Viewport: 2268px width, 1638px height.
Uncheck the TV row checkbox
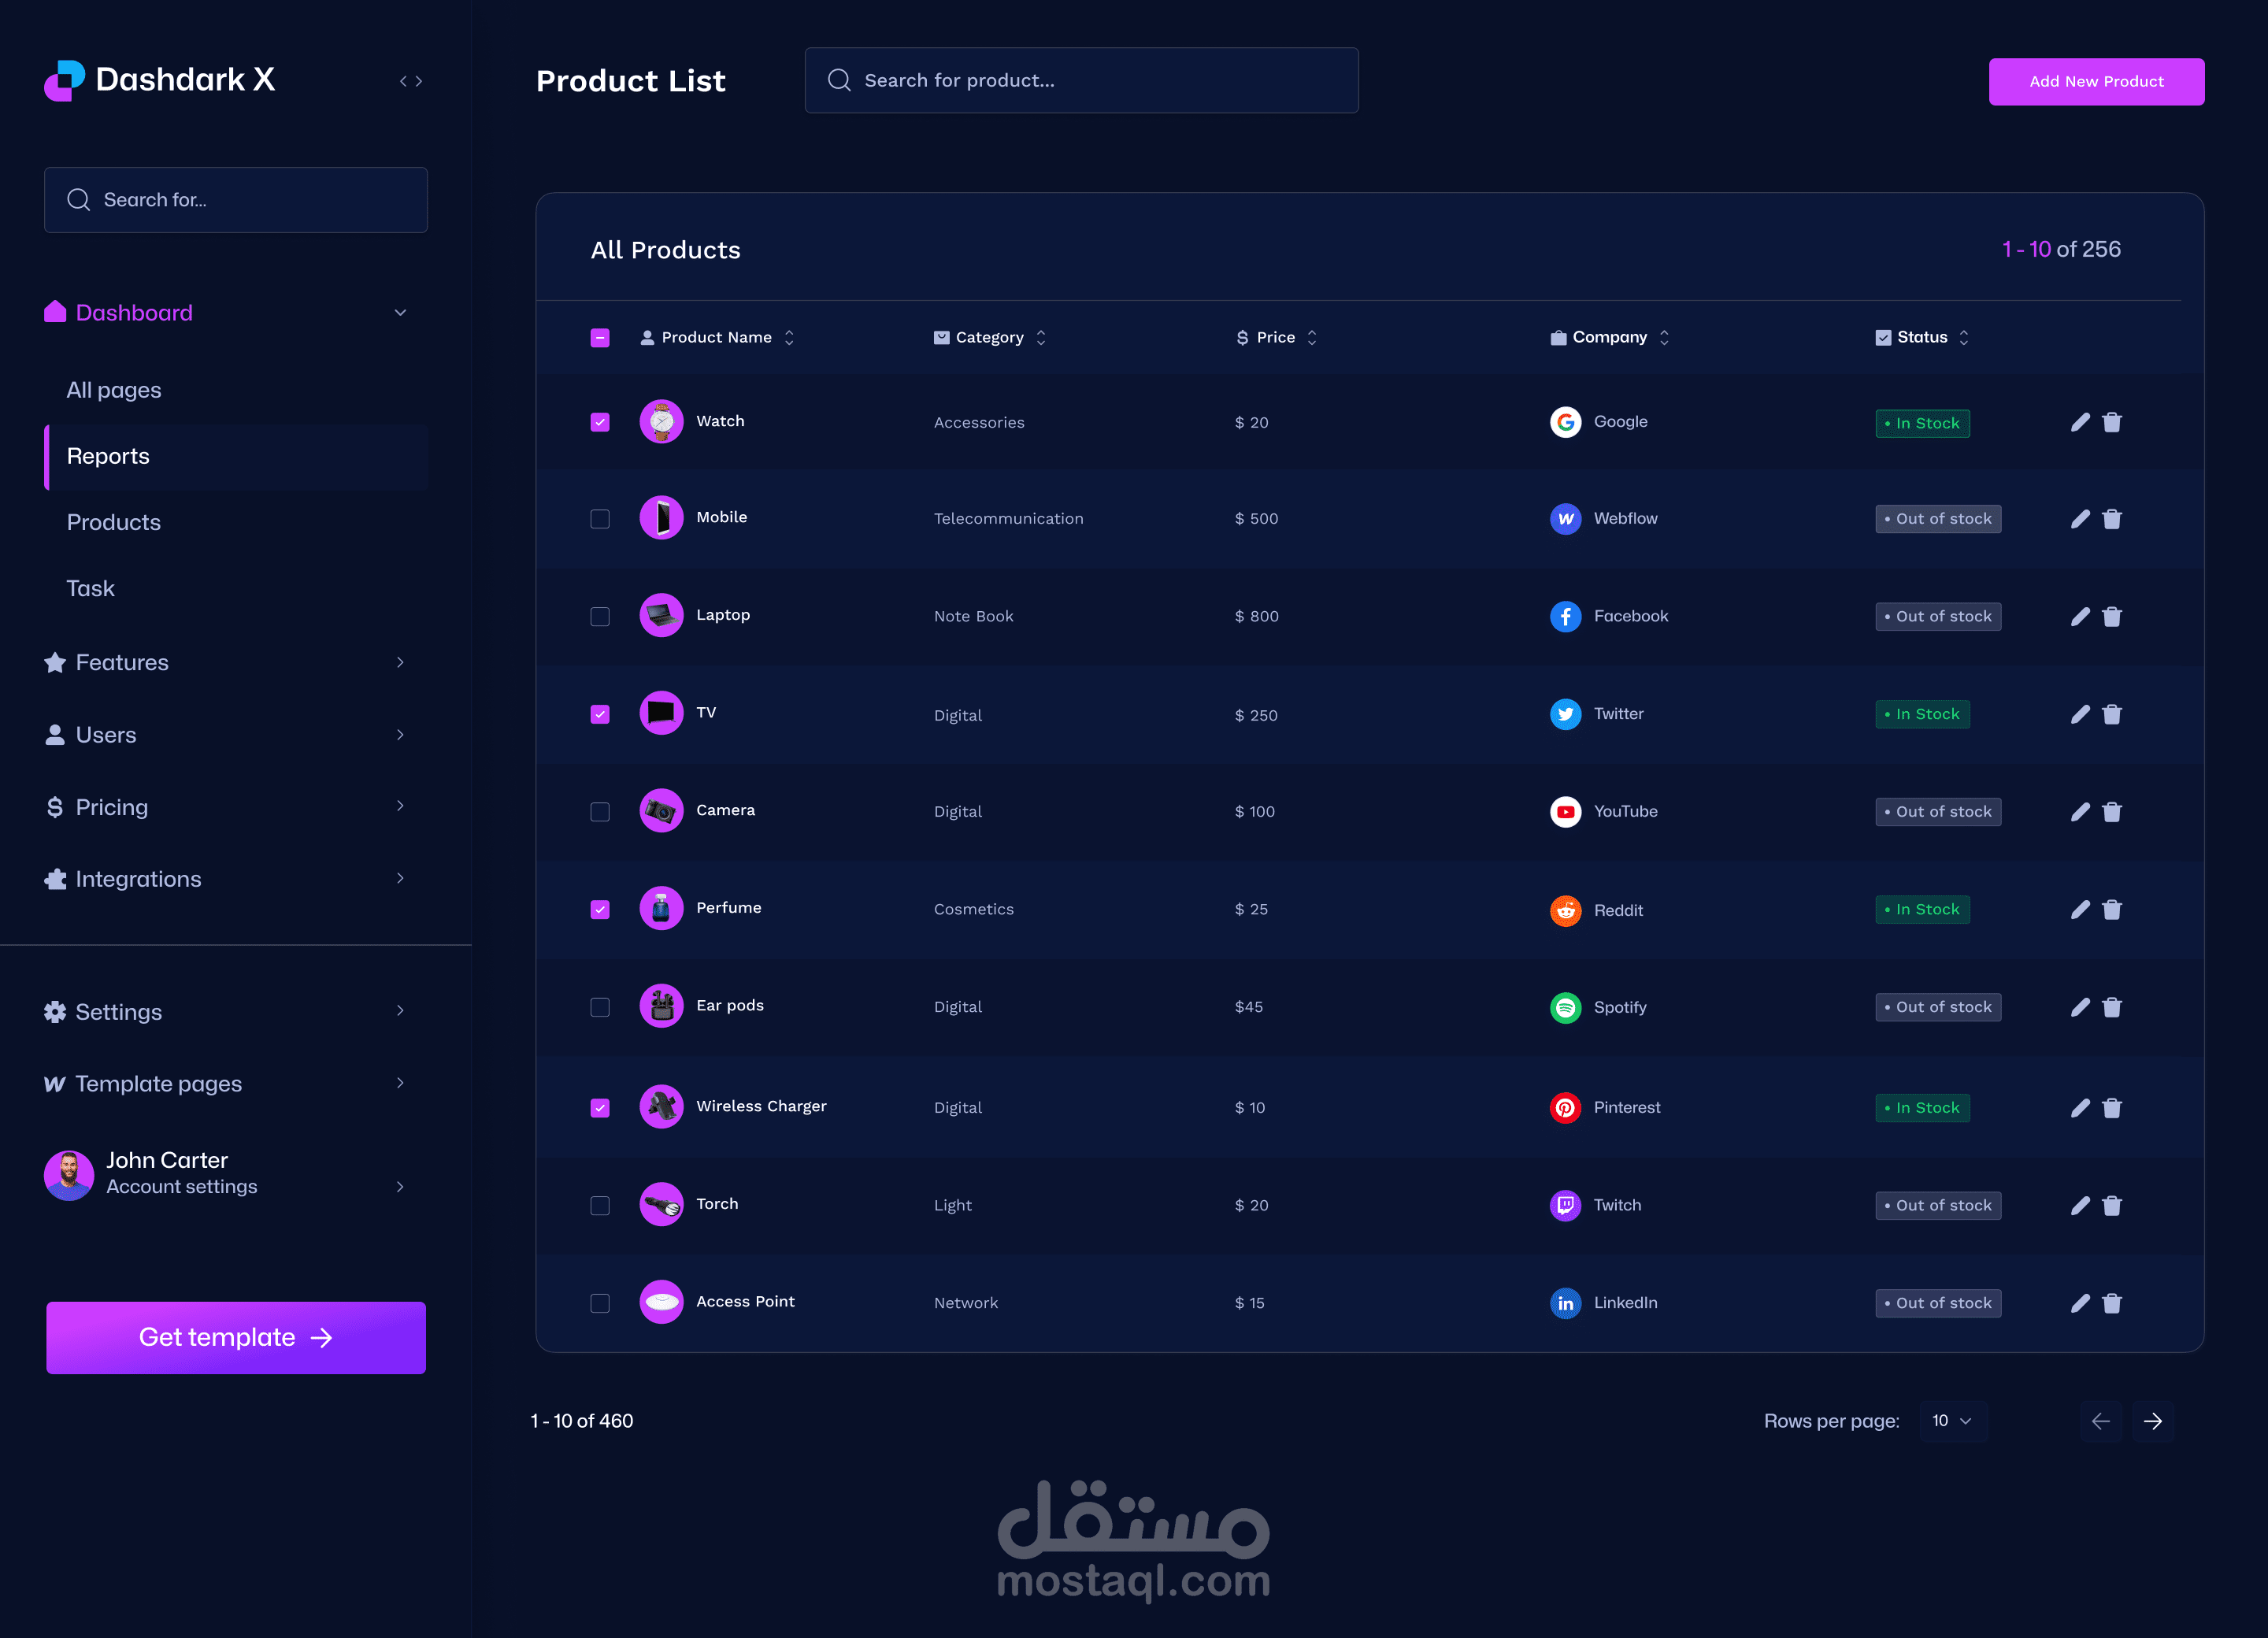(x=600, y=714)
